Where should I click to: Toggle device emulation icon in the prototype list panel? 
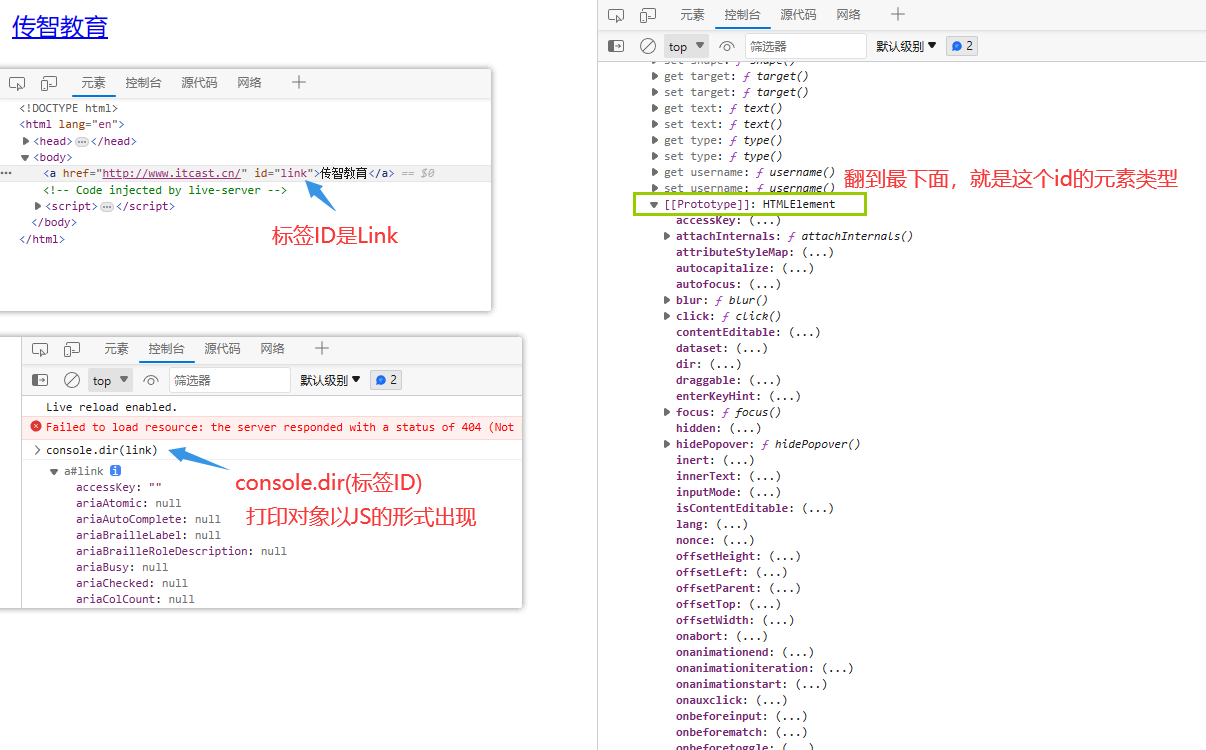click(648, 15)
